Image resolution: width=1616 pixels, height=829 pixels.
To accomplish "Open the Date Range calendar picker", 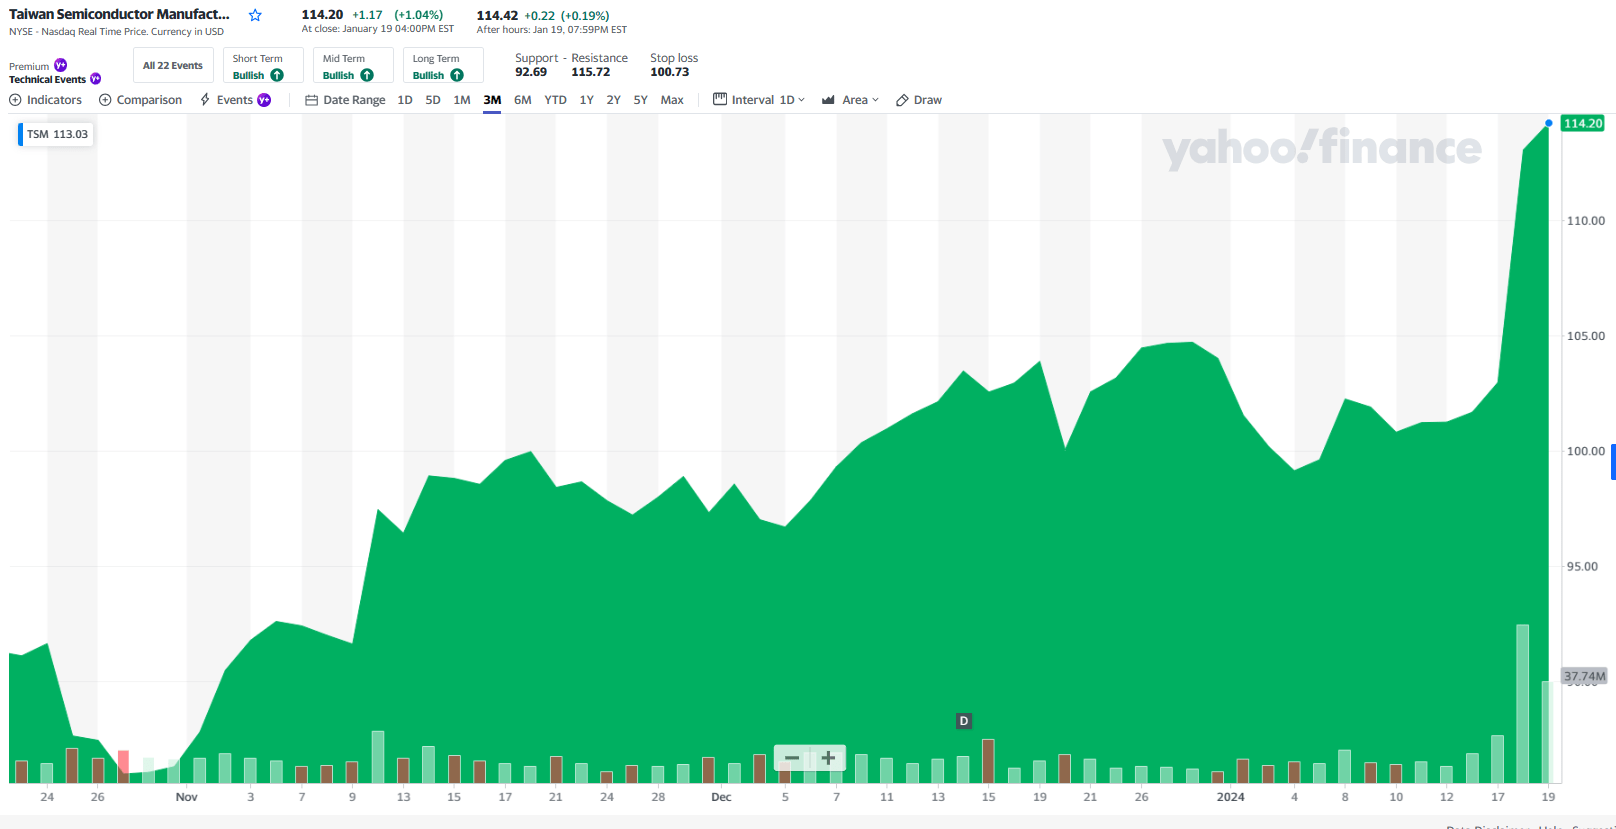I will point(345,100).
